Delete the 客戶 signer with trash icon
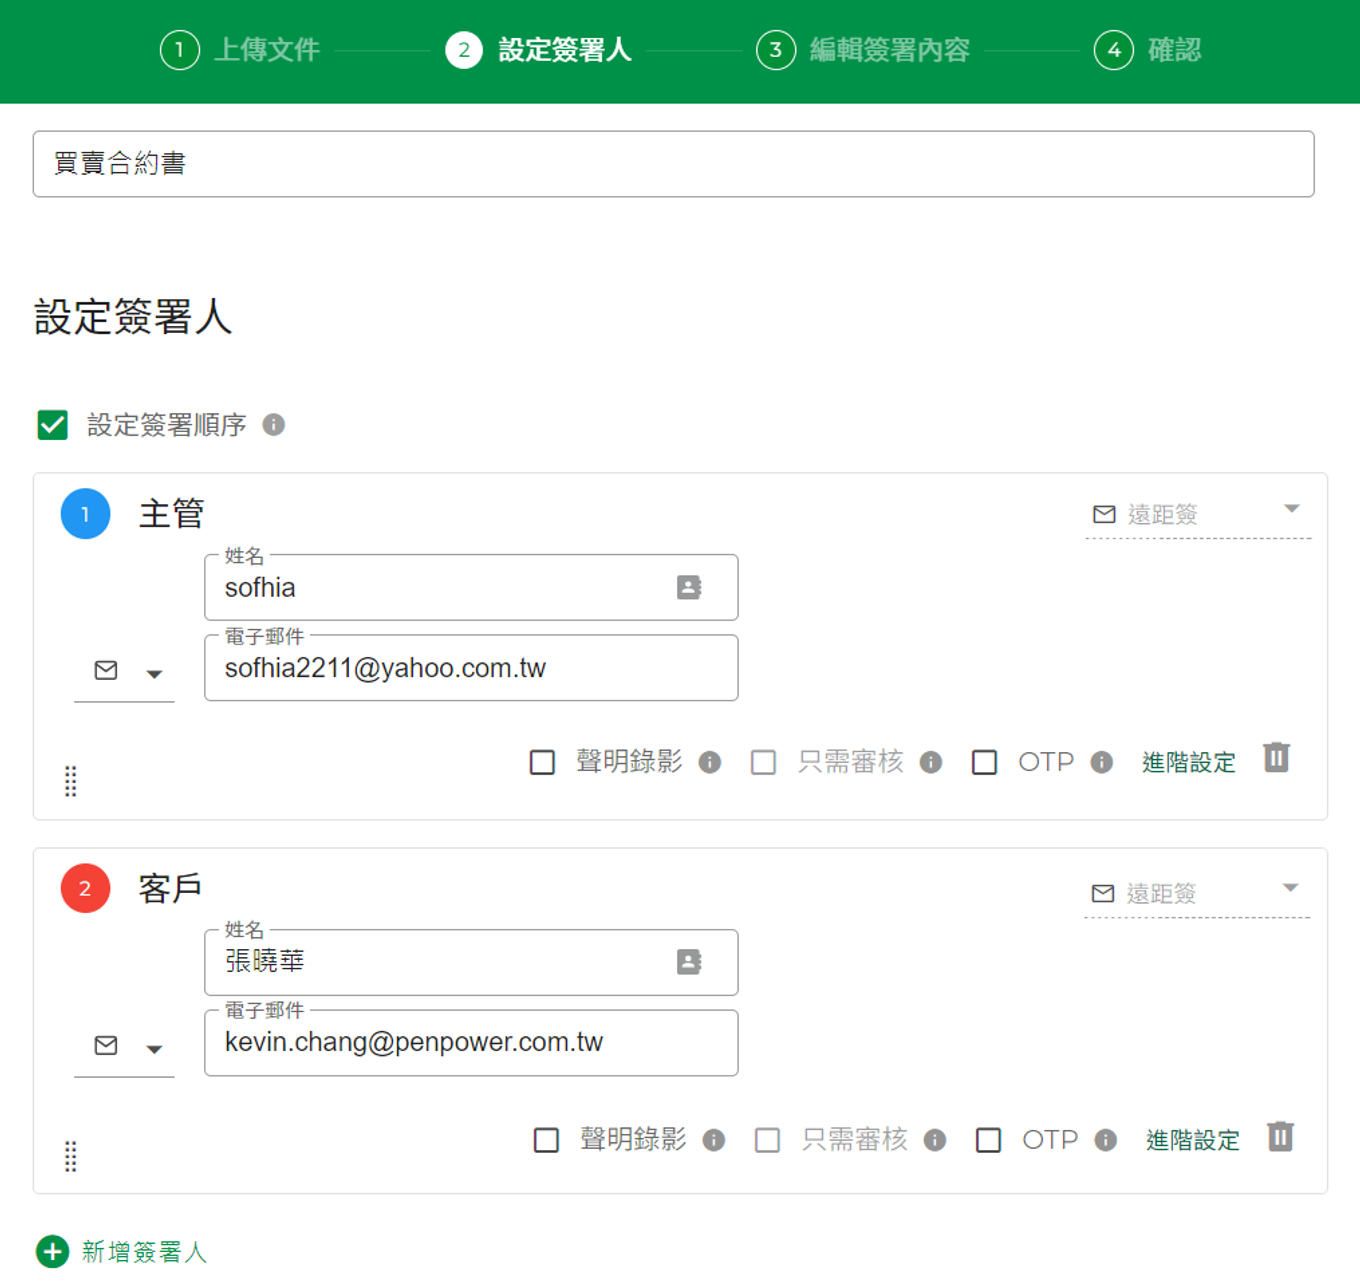The image size is (1360, 1285). point(1280,1136)
